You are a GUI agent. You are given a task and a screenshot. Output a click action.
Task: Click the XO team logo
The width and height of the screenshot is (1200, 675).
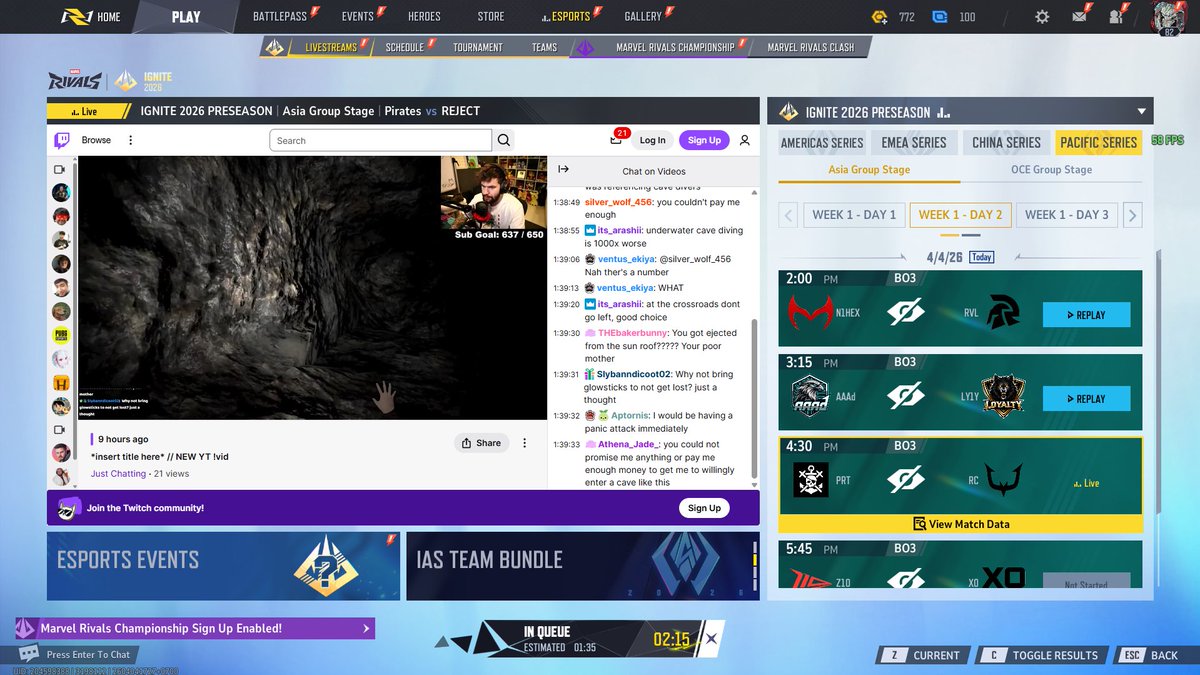tap(1003, 578)
